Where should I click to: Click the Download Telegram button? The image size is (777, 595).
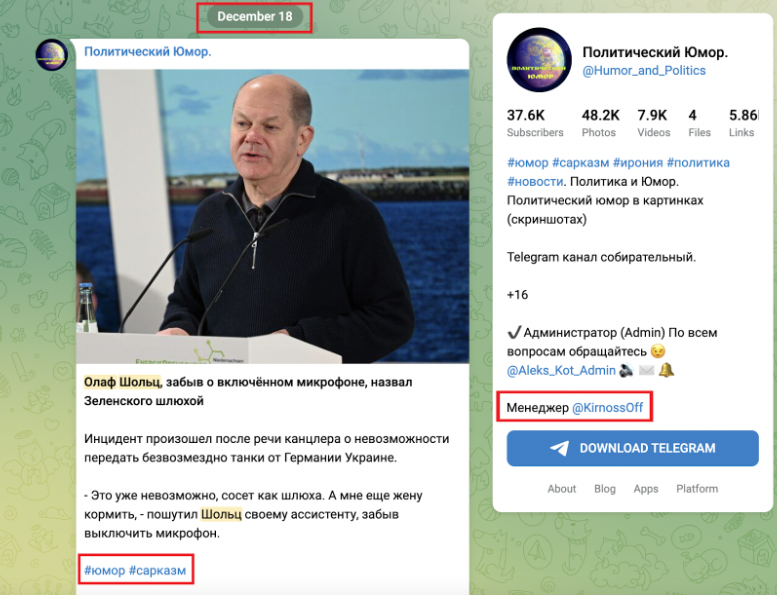[x=632, y=448]
